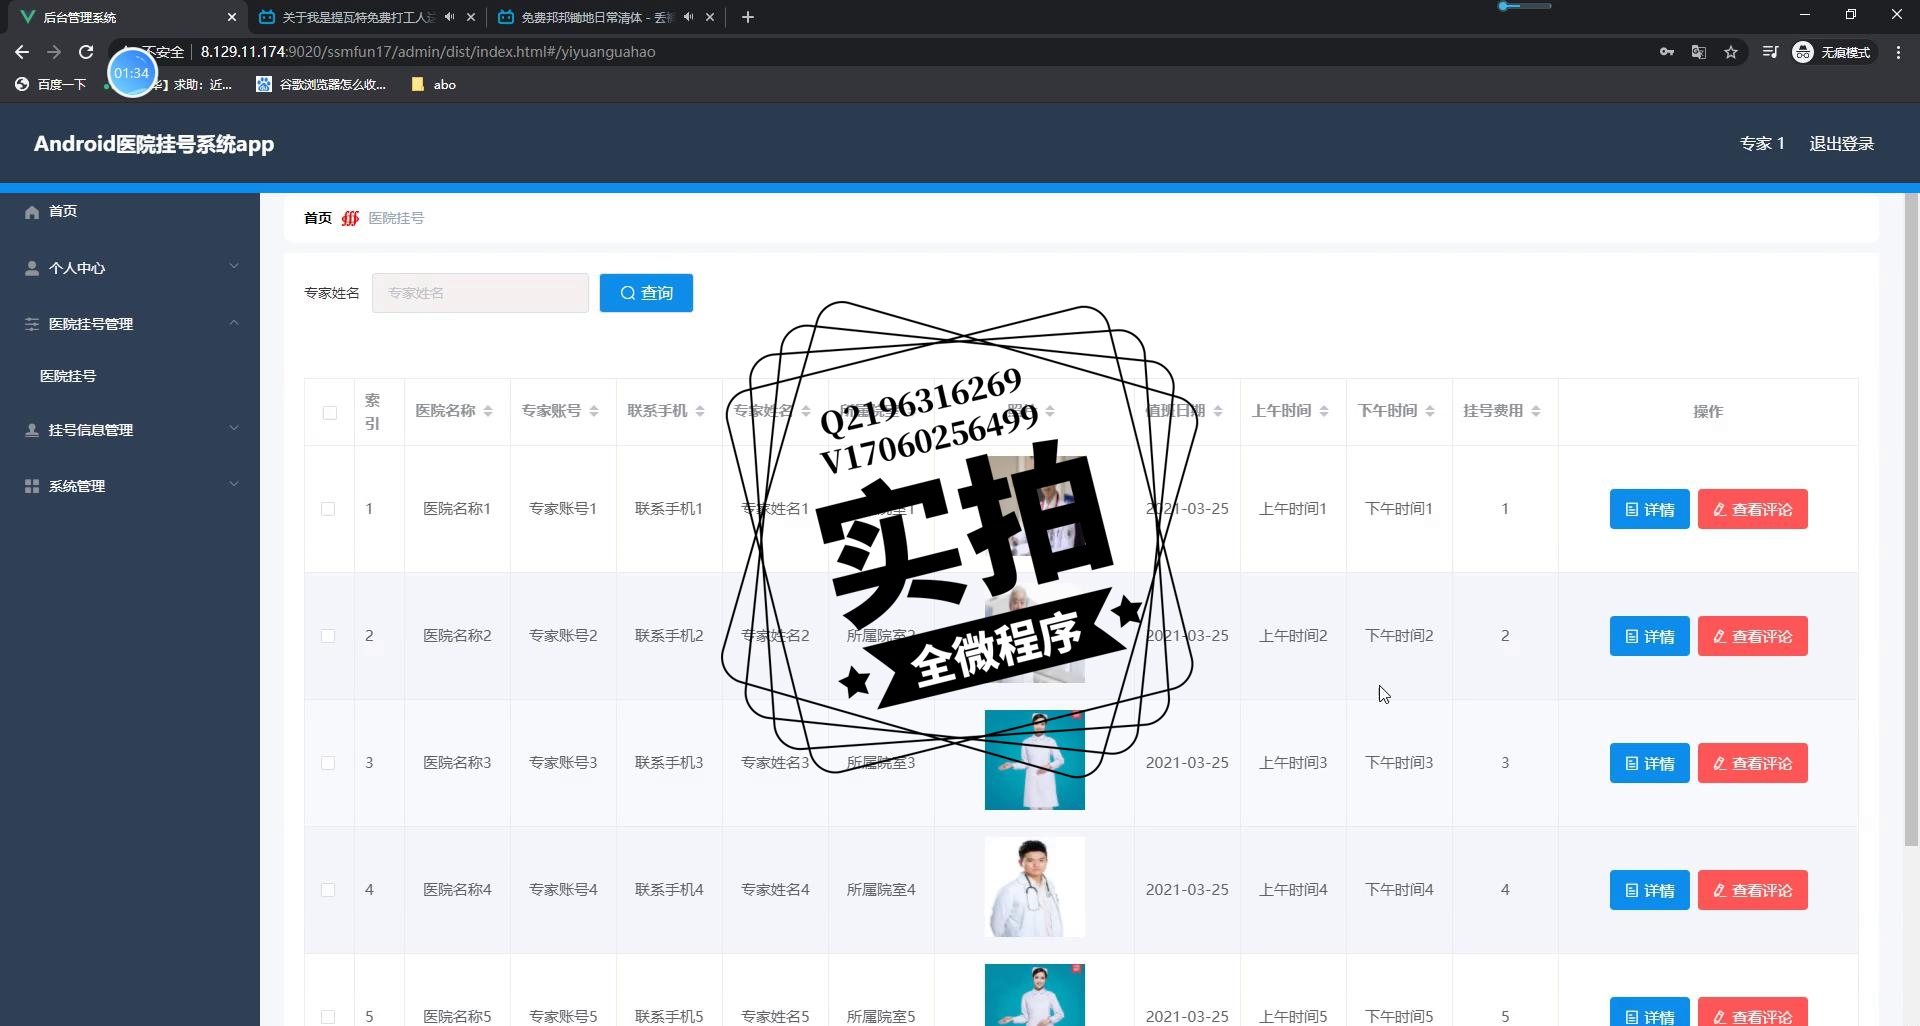1920x1026 pixels.
Task: Check the checkbox for row 4
Action: [328, 890]
